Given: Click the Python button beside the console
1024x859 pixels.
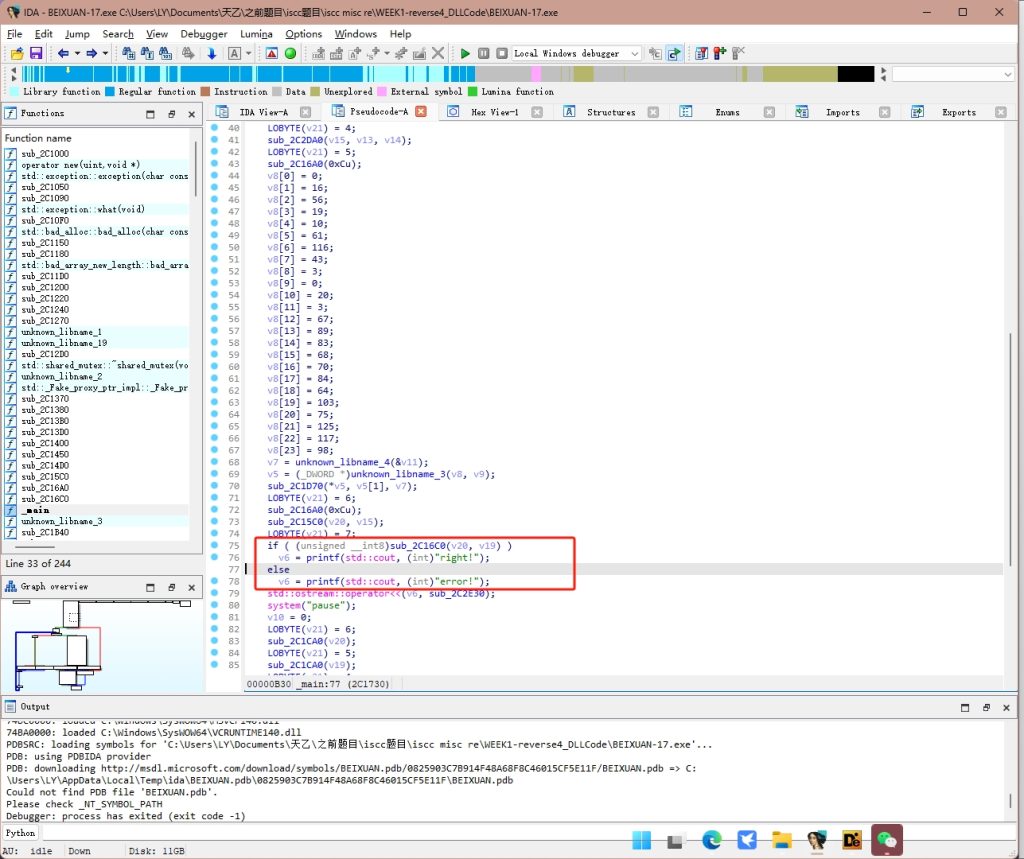Looking at the screenshot, I should tap(20, 834).
